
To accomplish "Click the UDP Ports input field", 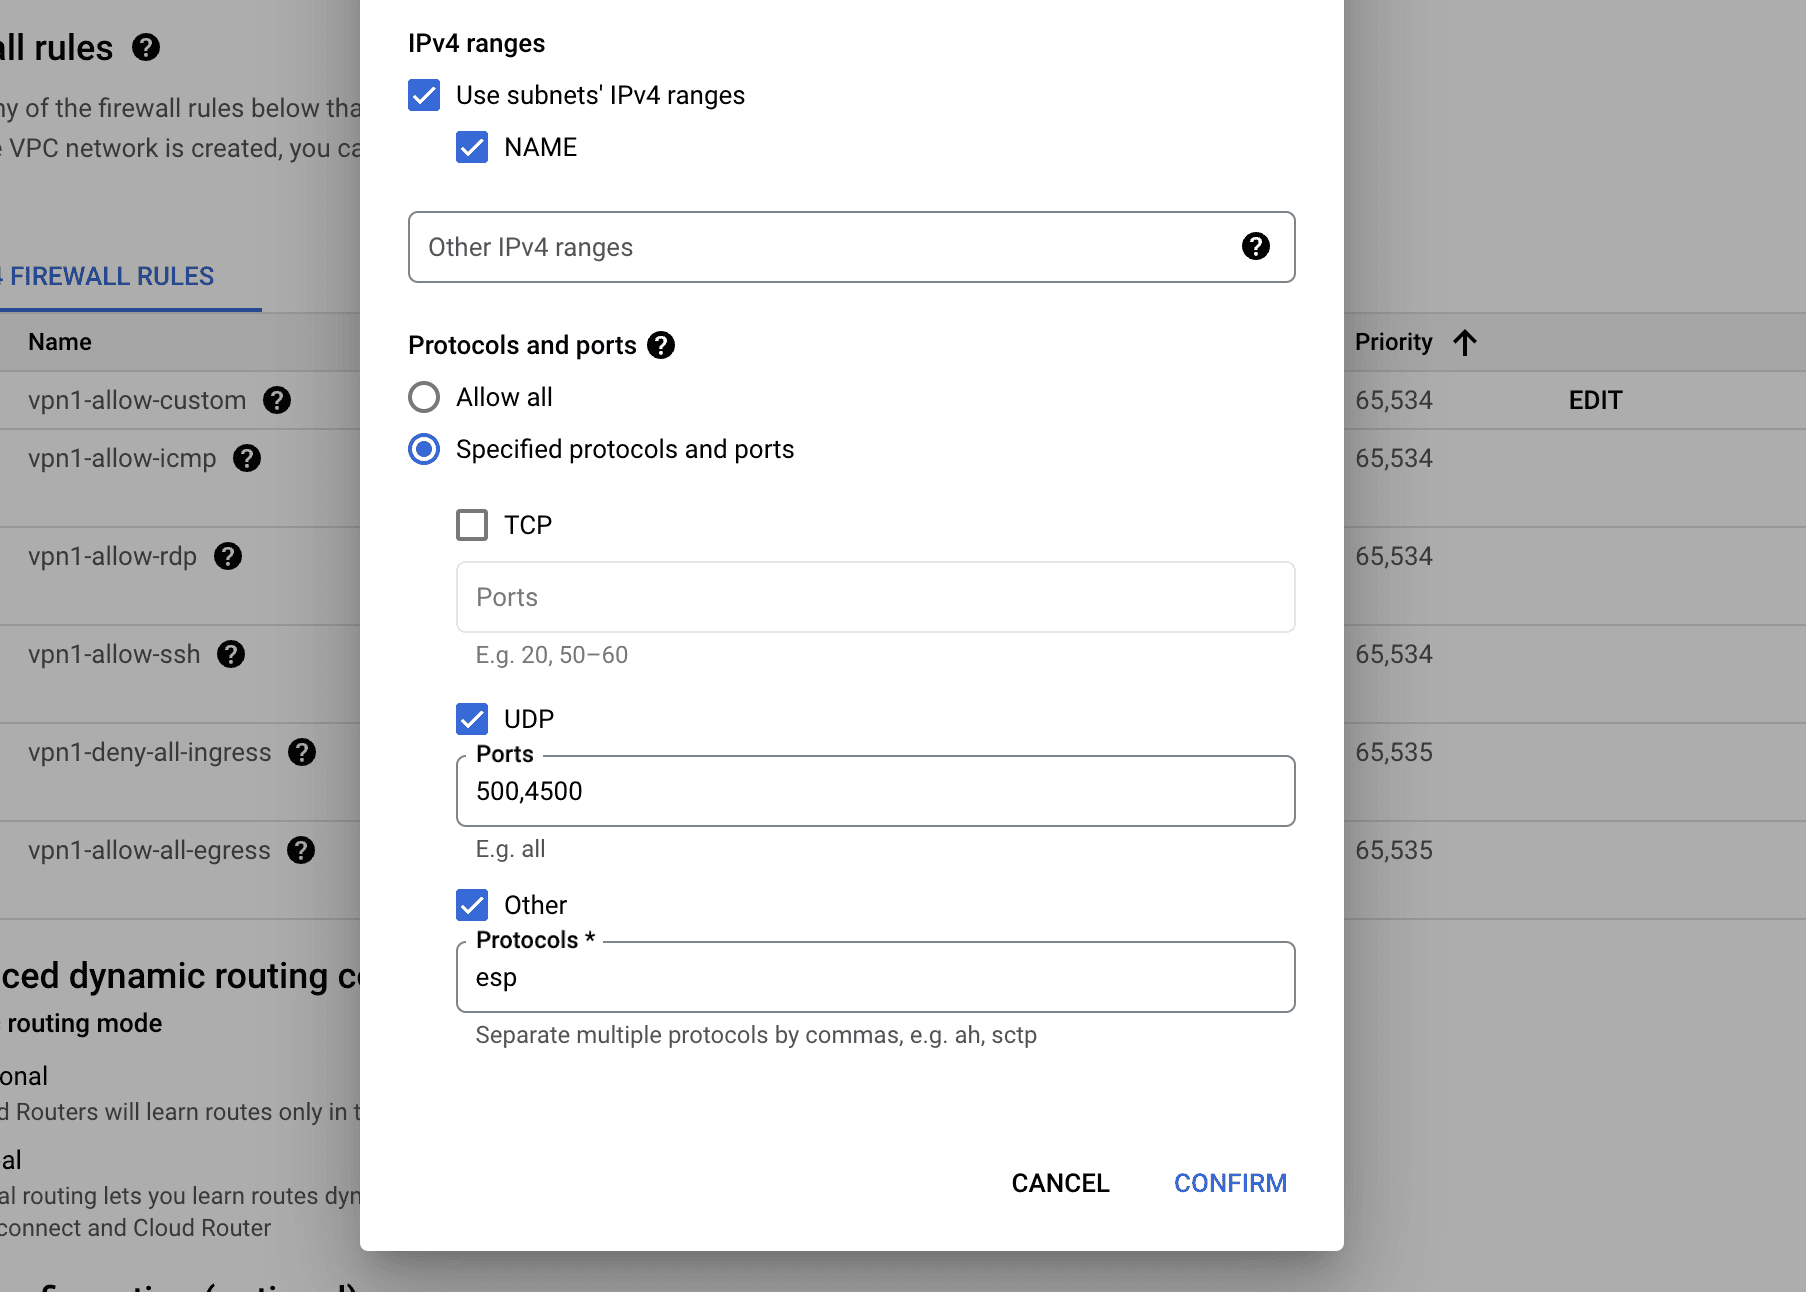I will pos(875,791).
